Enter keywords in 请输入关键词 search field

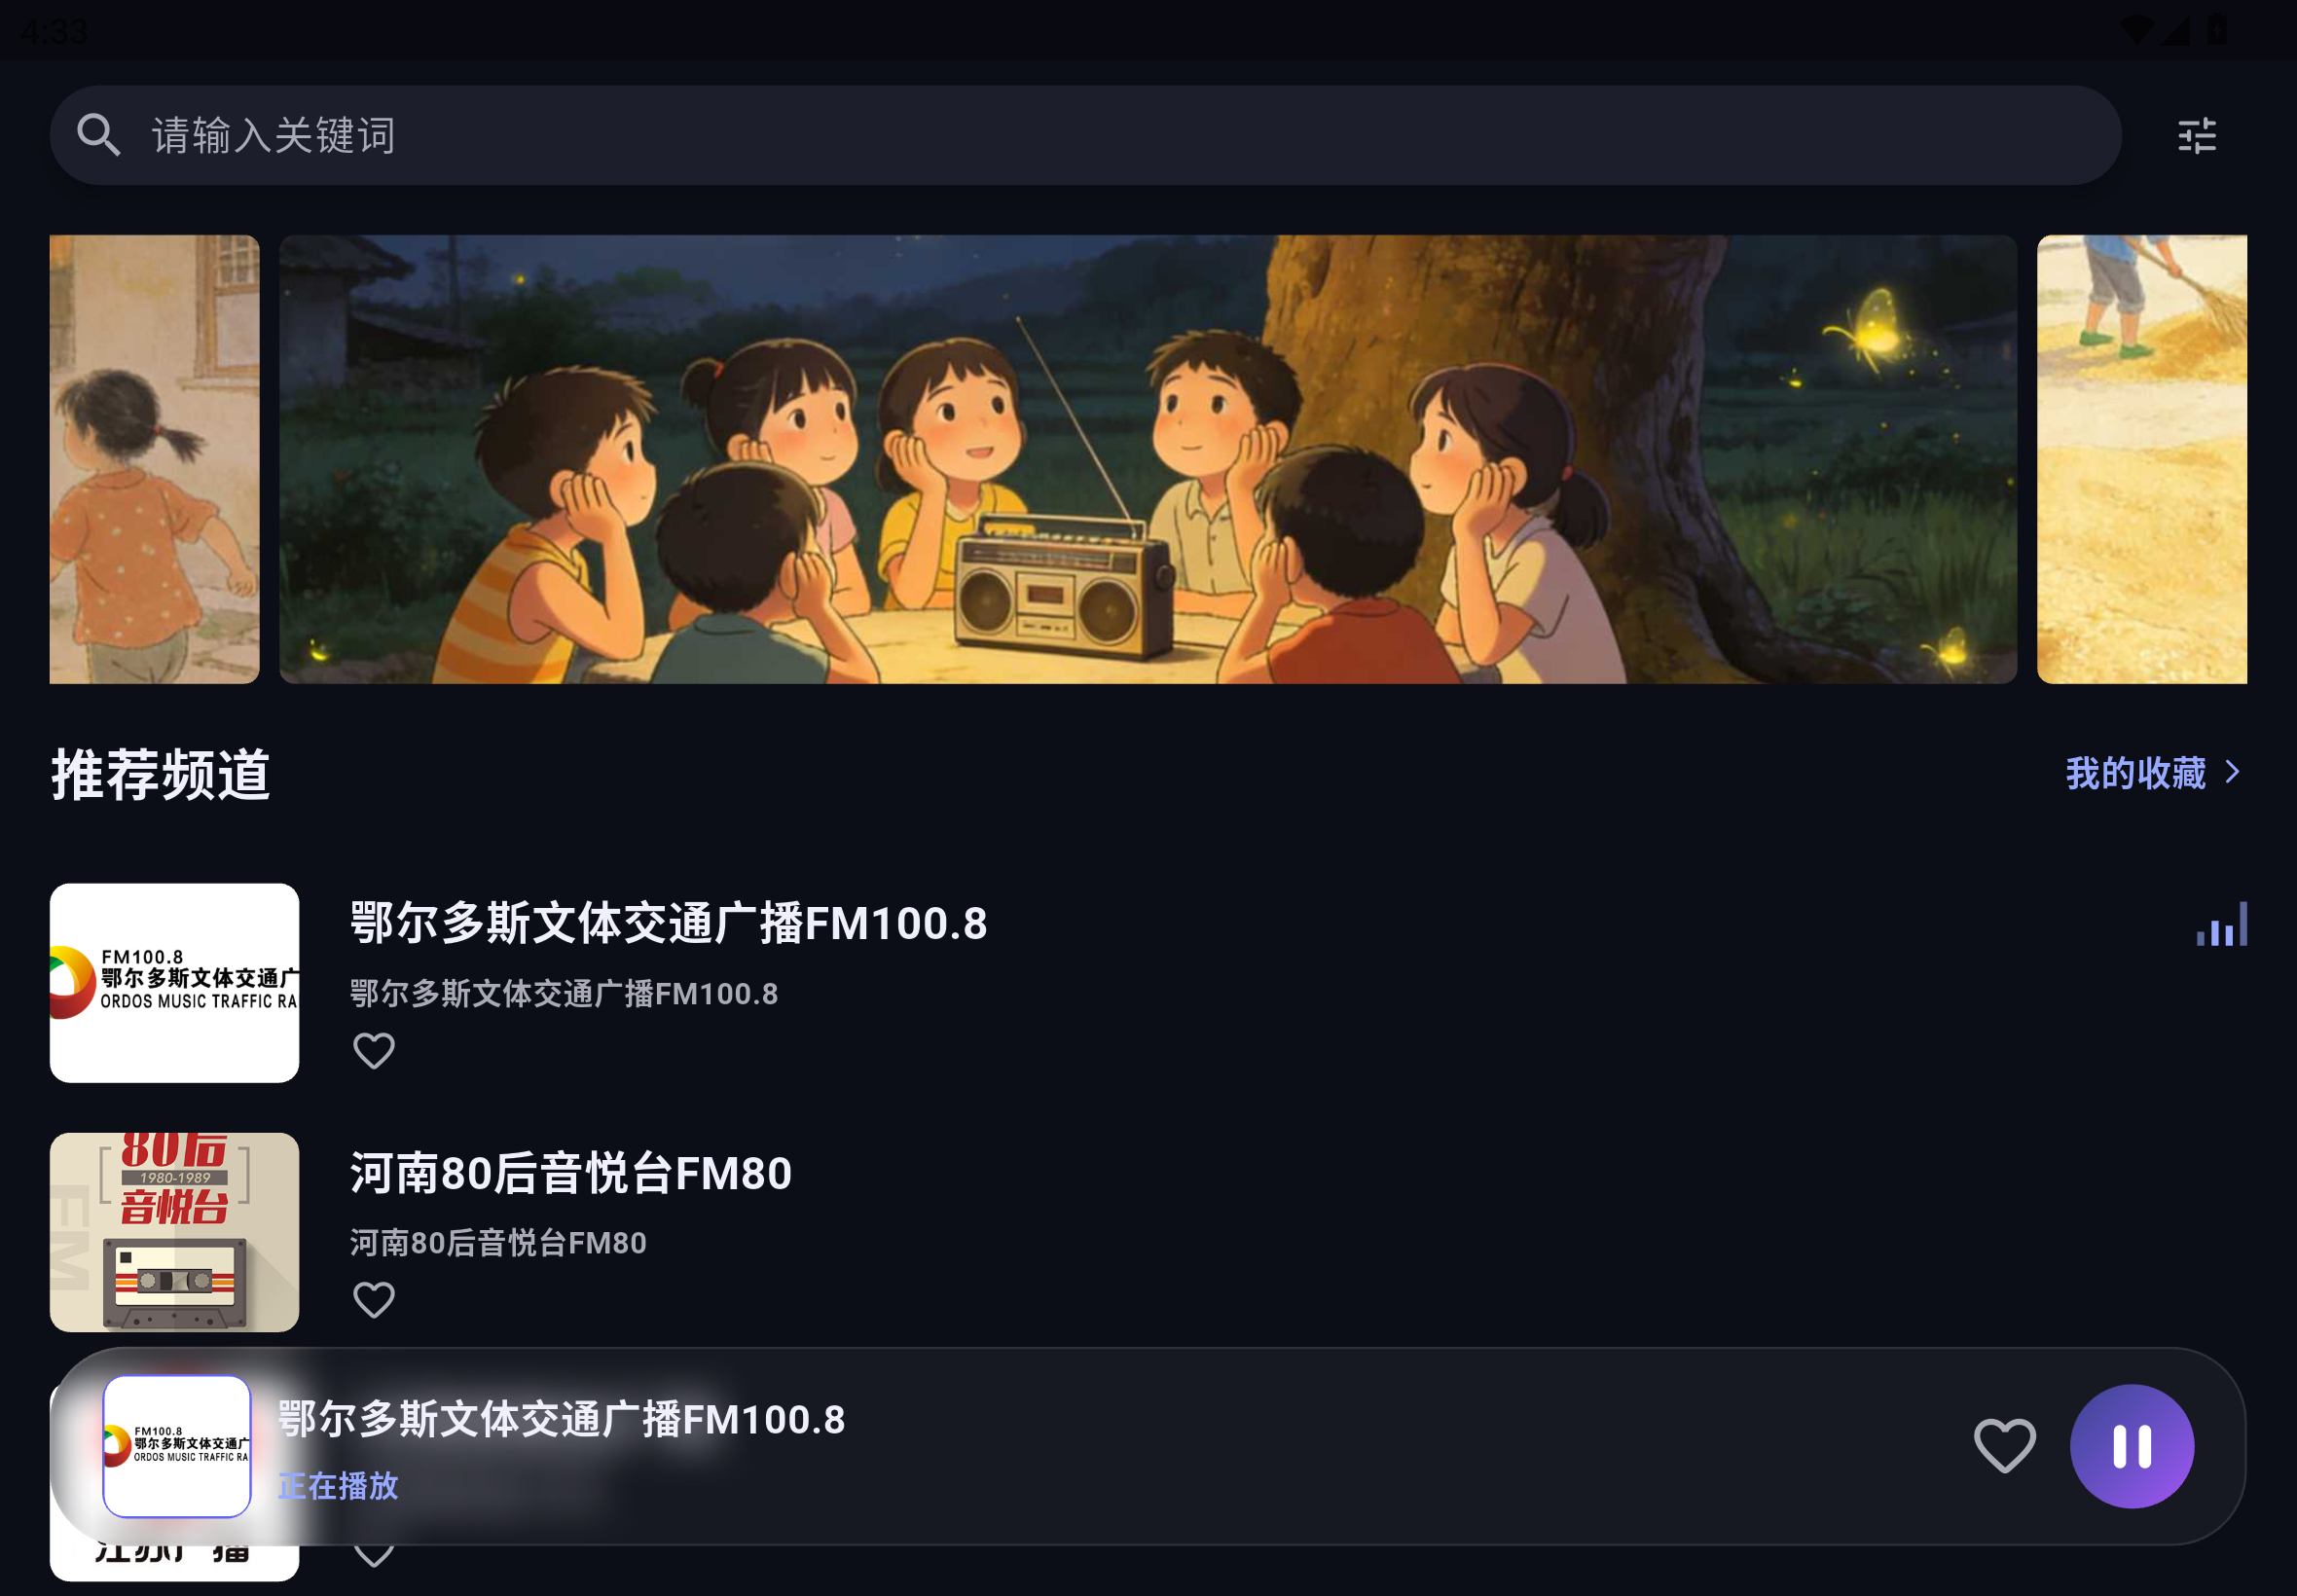[x=1085, y=135]
